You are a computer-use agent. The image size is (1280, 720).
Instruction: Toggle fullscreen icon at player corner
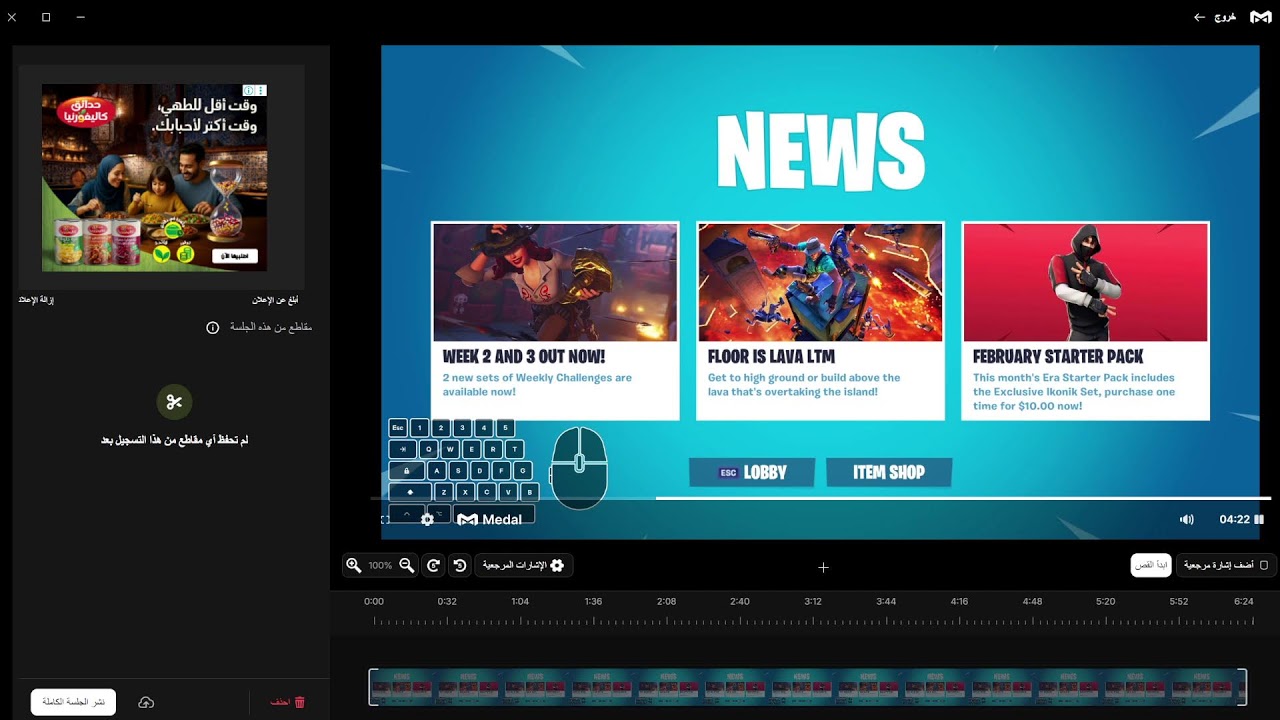(385, 519)
